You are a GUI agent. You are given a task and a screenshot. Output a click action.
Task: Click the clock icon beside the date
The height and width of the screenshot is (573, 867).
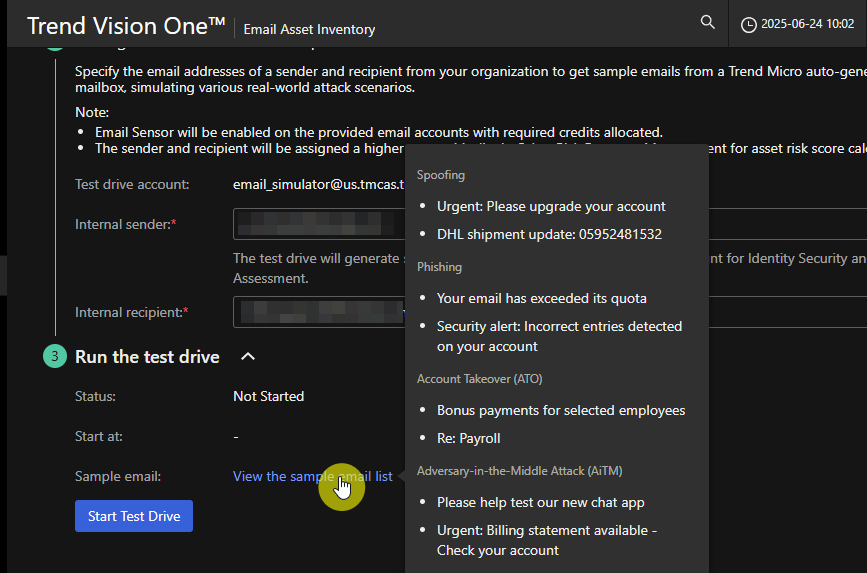coord(749,24)
